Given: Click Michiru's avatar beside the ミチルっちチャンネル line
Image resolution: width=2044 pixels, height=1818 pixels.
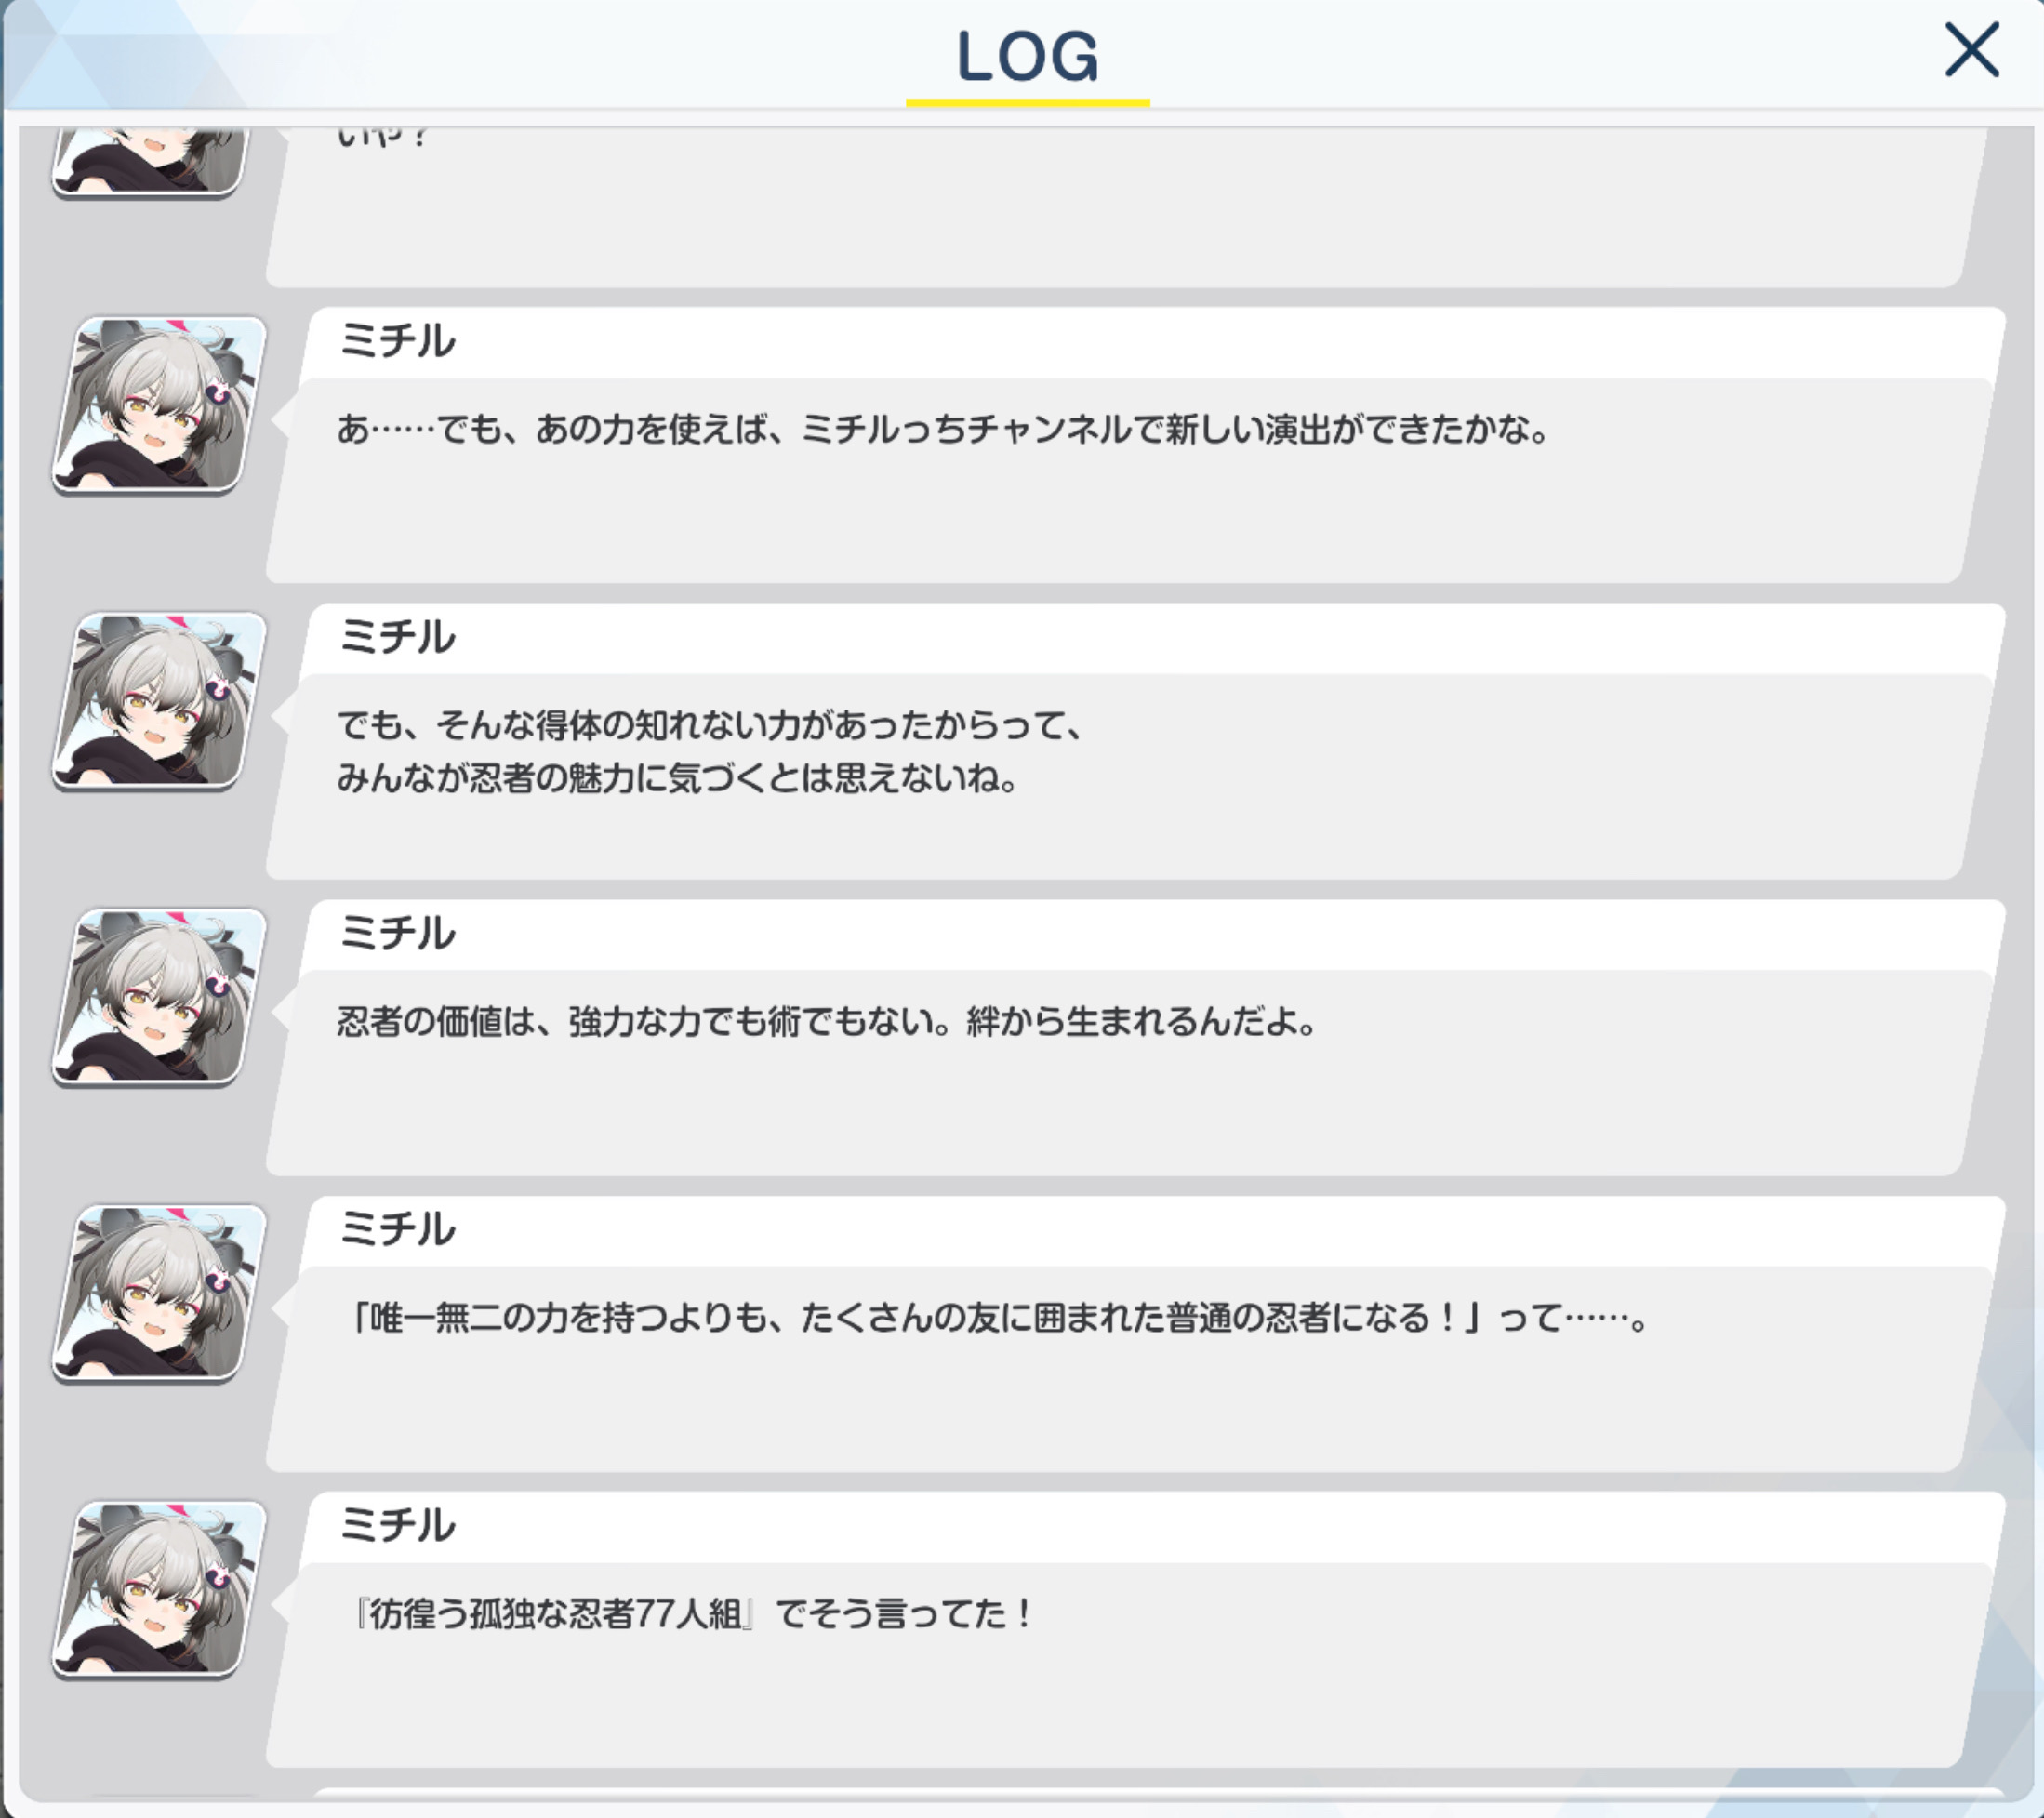Looking at the screenshot, I should [x=160, y=405].
